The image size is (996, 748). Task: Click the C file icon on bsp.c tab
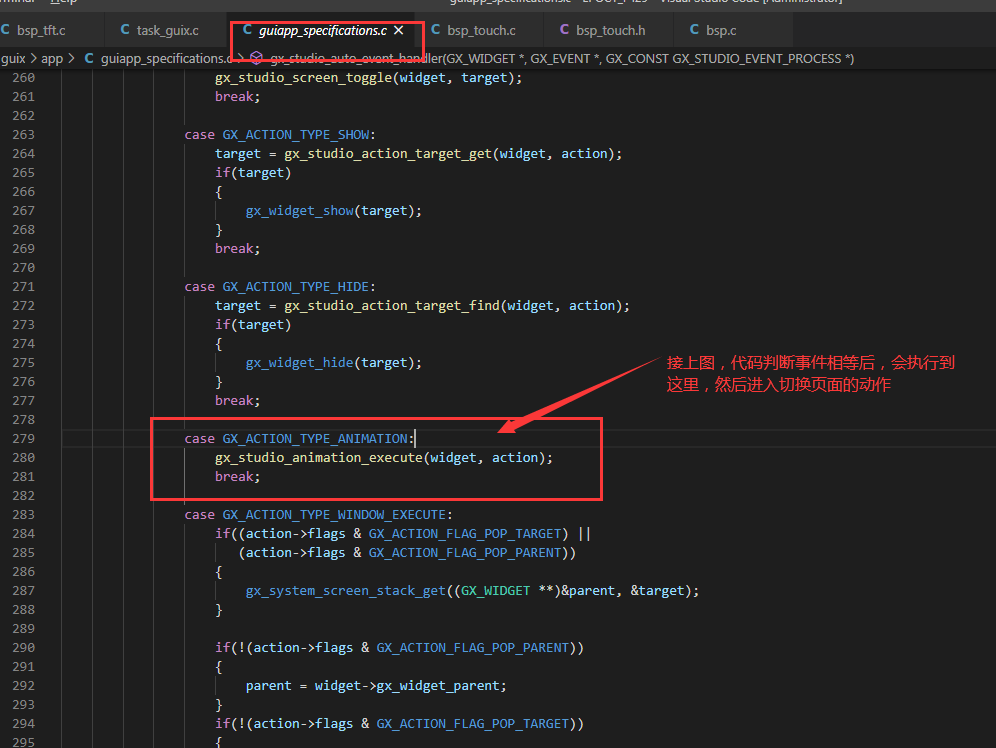[x=694, y=30]
